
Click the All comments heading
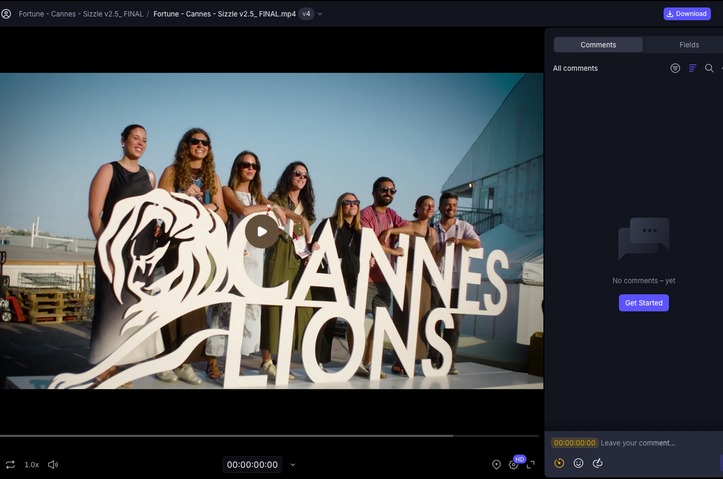coord(575,68)
